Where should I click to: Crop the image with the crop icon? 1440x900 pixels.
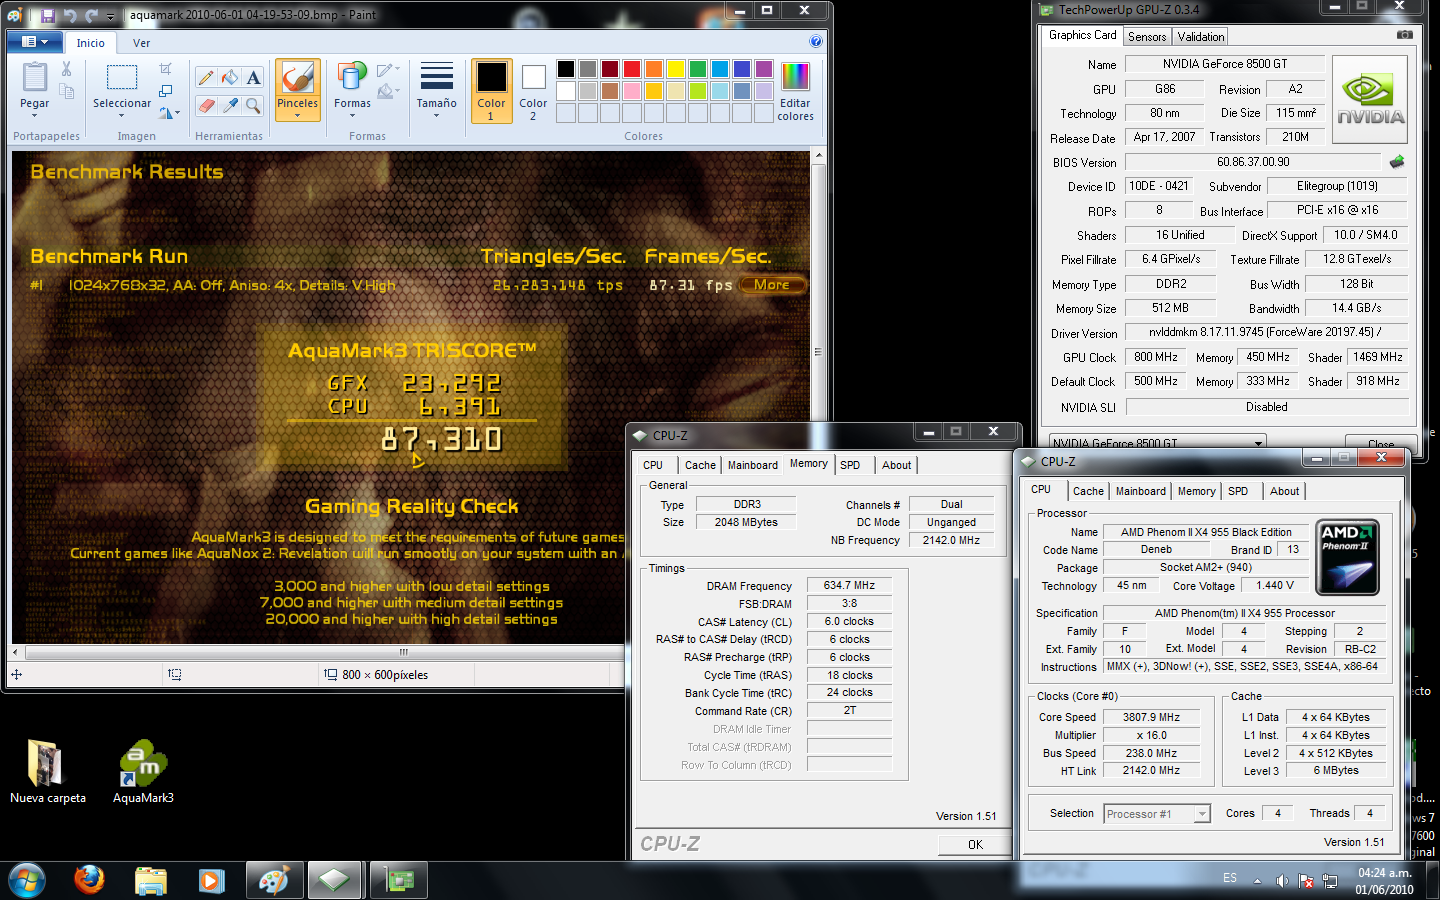coord(165,69)
